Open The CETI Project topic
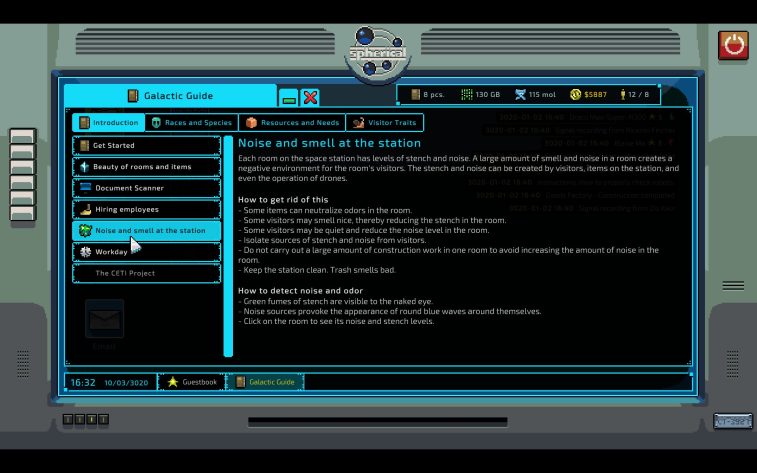The image size is (757, 473). [147, 273]
